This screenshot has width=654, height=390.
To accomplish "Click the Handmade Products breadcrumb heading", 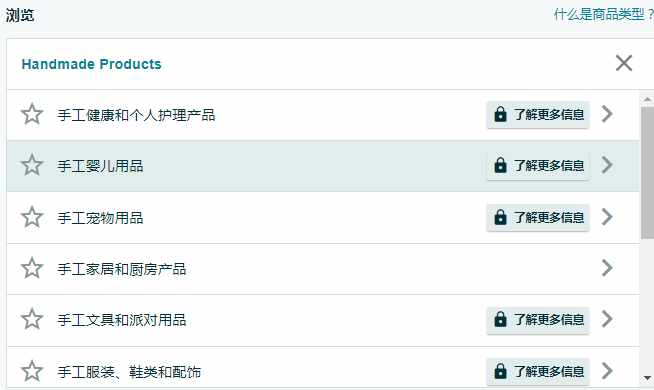I will pyautogui.click(x=91, y=64).
